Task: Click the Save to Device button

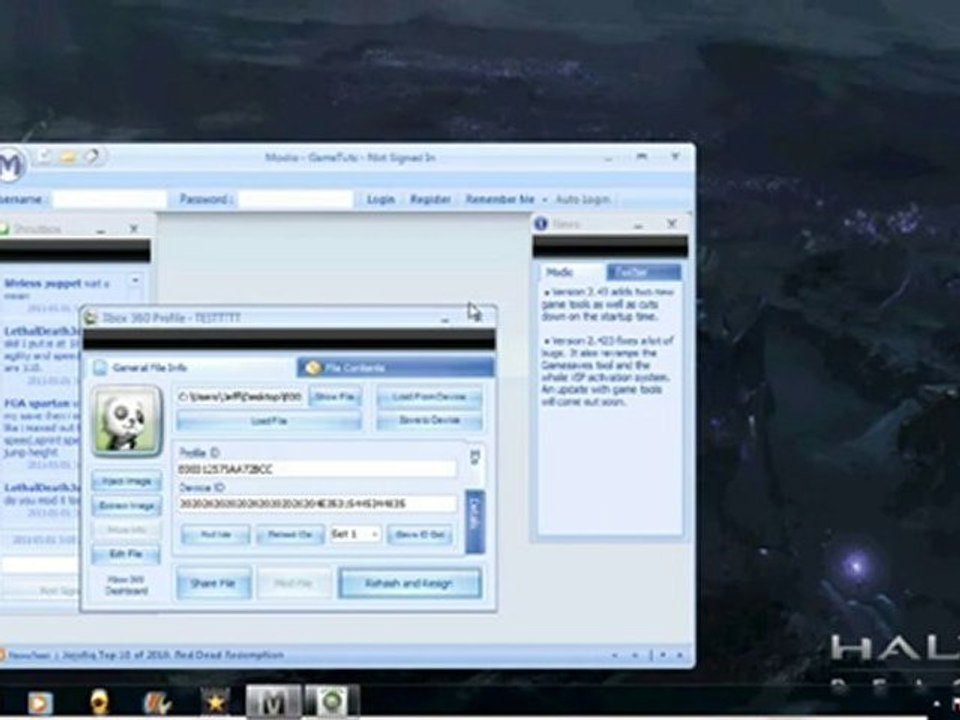Action: [429, 421]
